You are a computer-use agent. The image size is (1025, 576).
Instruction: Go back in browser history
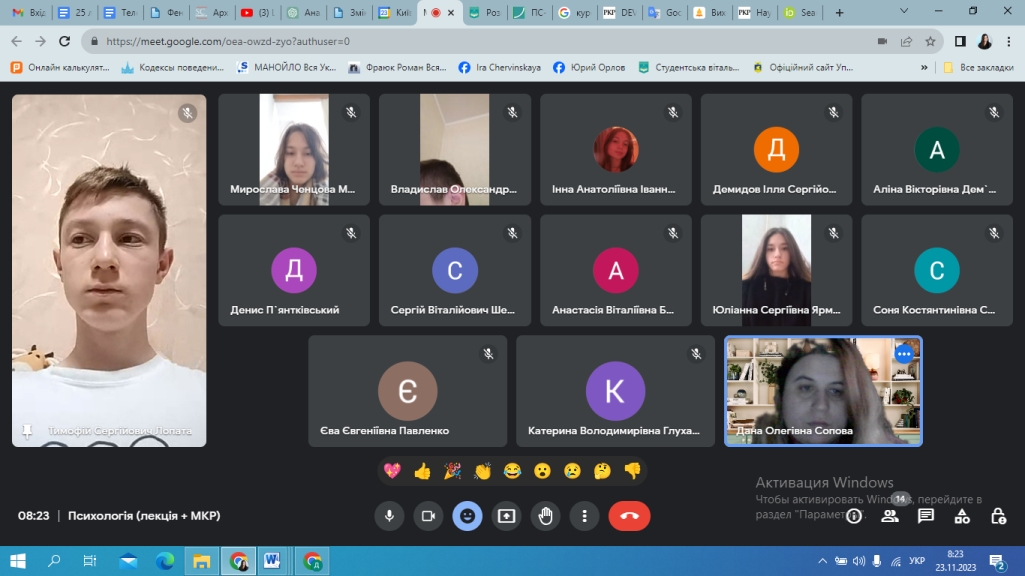tap(16, 41)
